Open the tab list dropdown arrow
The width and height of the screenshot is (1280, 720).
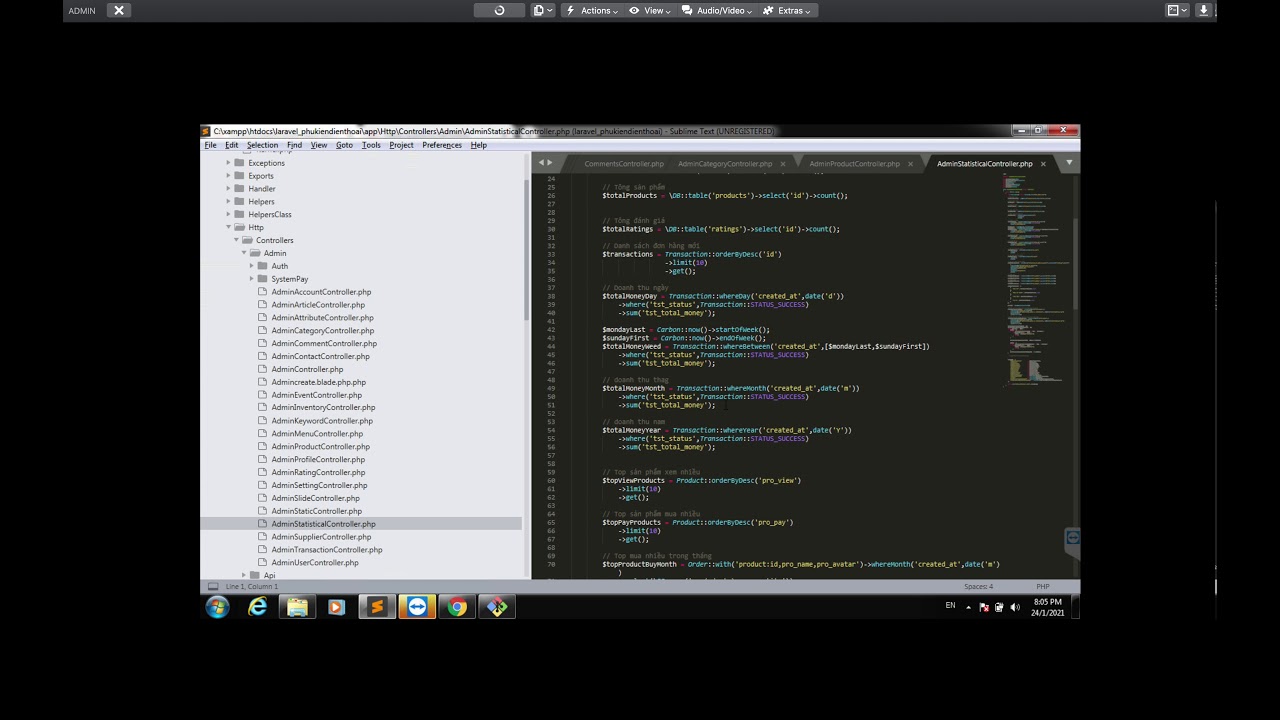pyautogui.click(x=1069, y=163)
